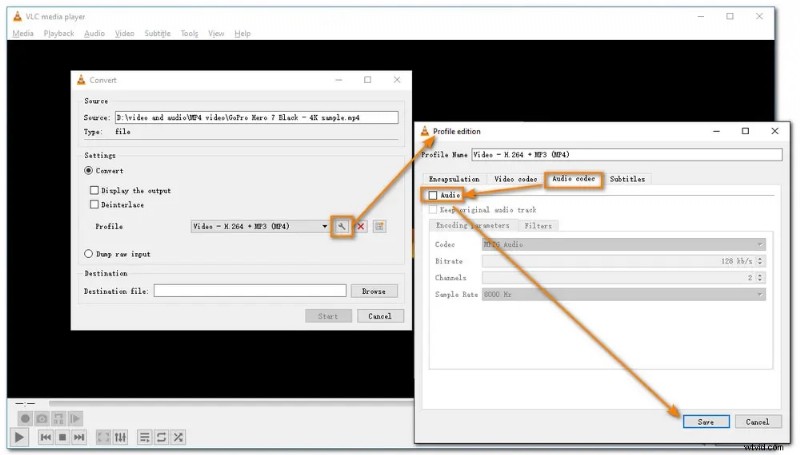The width and height of the screenshot is (800, 455).
Task: Open the Encoding parameters sub-tab
Action: click(x=472, y=225)
